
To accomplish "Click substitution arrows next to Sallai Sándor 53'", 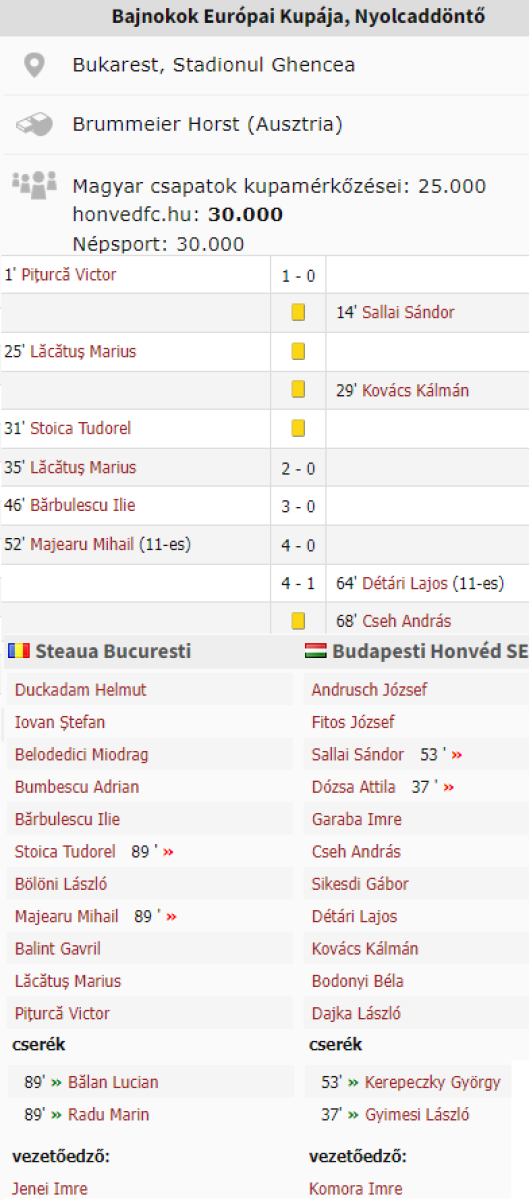I will click(x=450, y=755).
